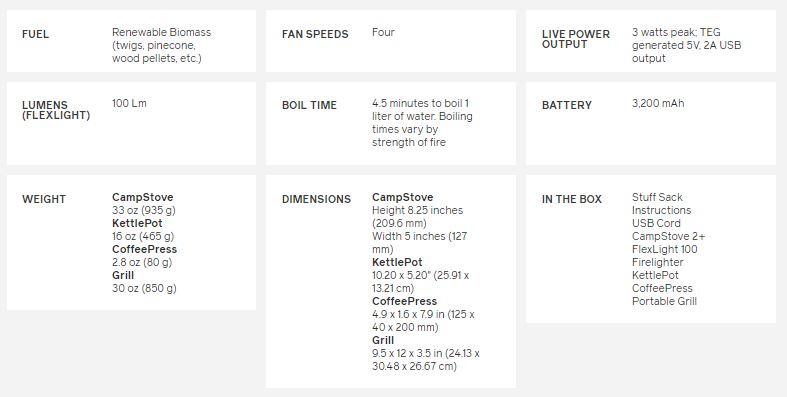The height and width of the screenshot is (397, 787).
Task: Click the LUMENS (FLEXLIGHT) label
Action: [x=56, y=110]
